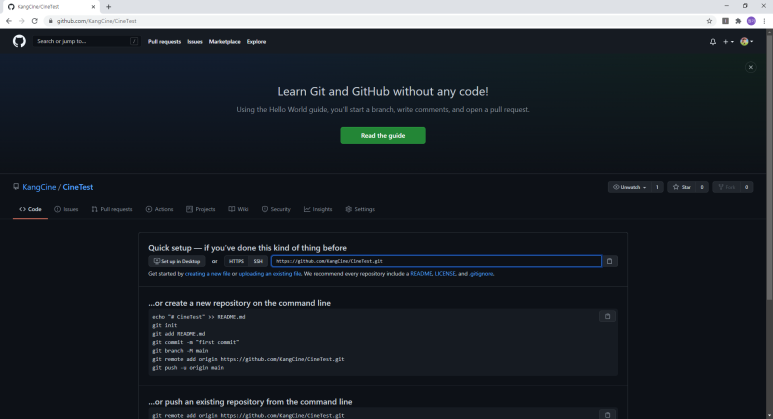Open the reading list icon in toolbar
The width and height of the screenshot is (773, 419).
pos(725,21)
